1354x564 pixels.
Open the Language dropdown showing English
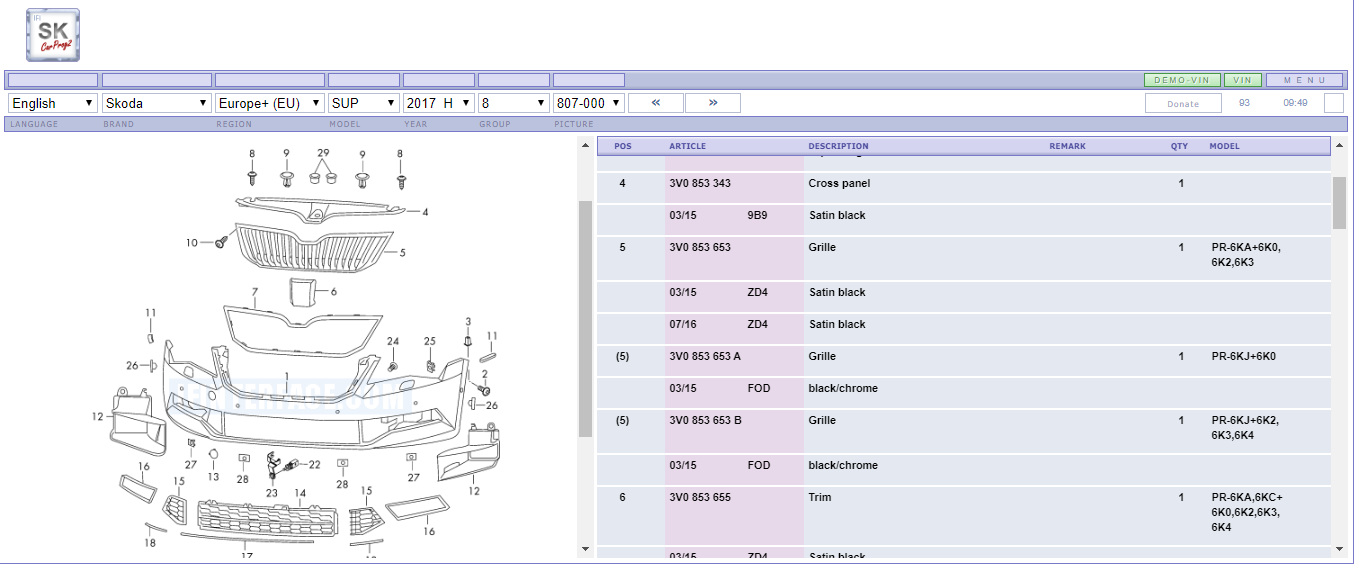click(53, 103)
